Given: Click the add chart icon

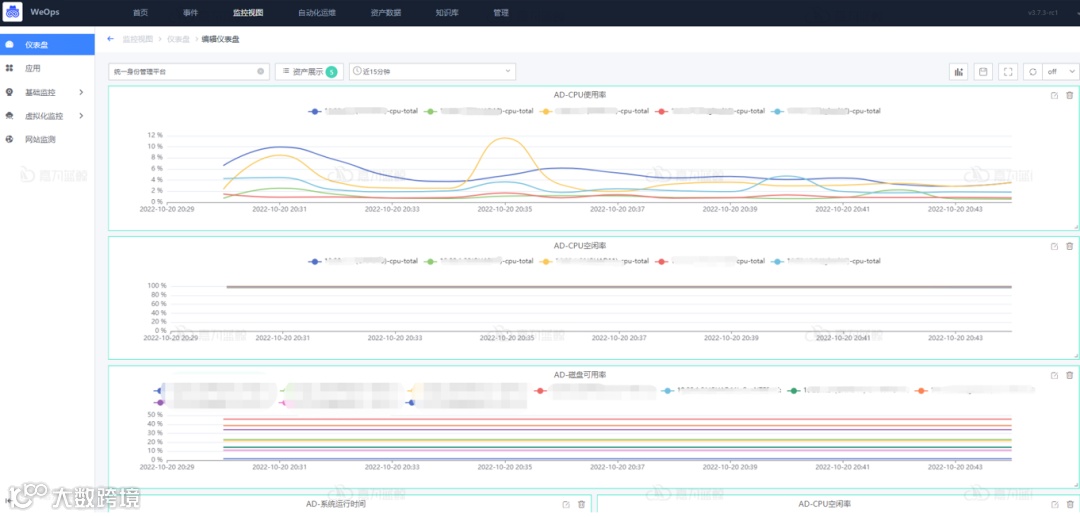Looking at the screenshot, I should tap(959, 72).
